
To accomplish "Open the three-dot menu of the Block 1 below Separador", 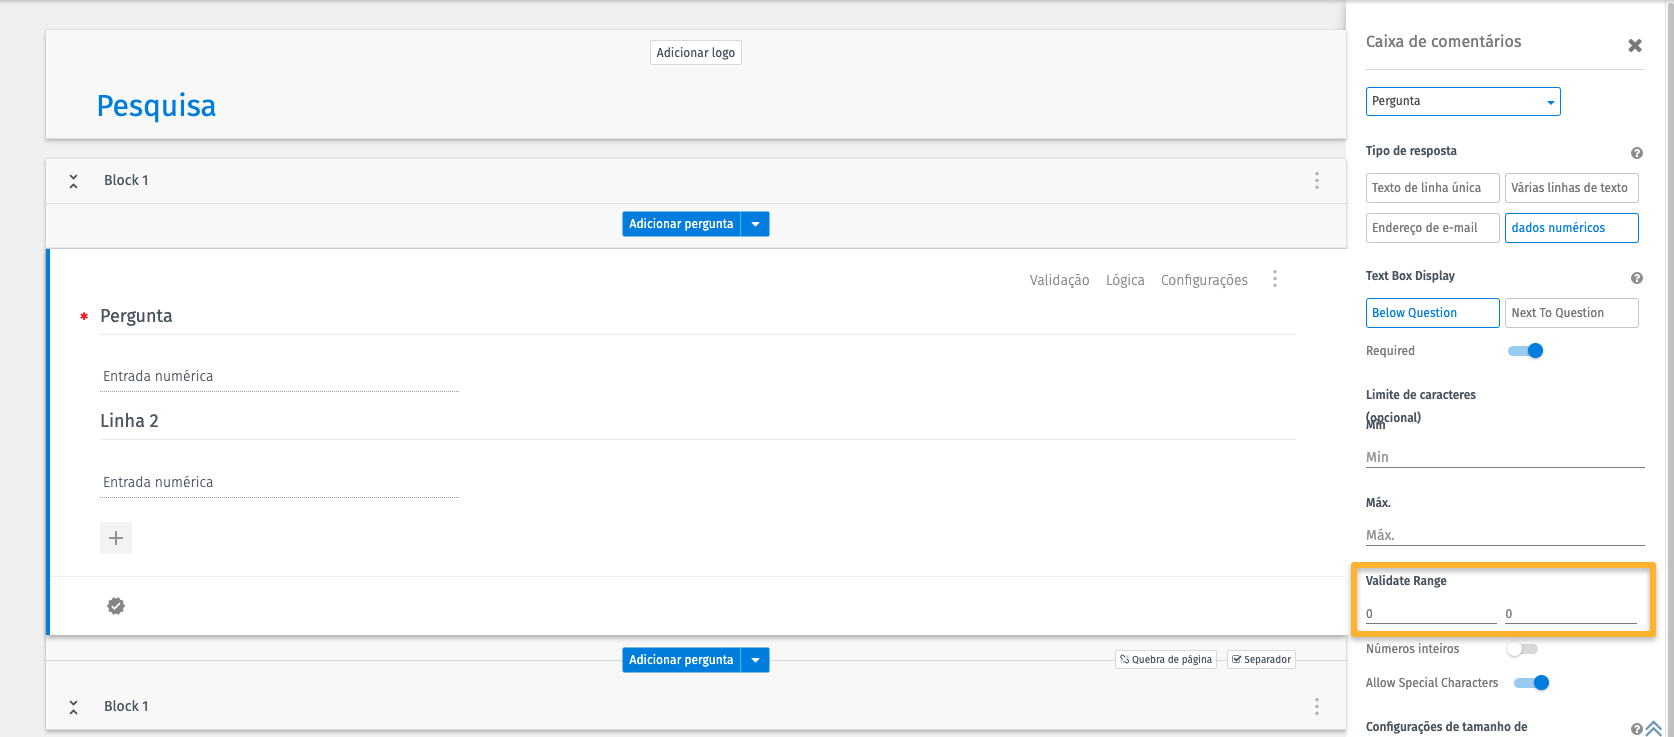I will 1316,706.
